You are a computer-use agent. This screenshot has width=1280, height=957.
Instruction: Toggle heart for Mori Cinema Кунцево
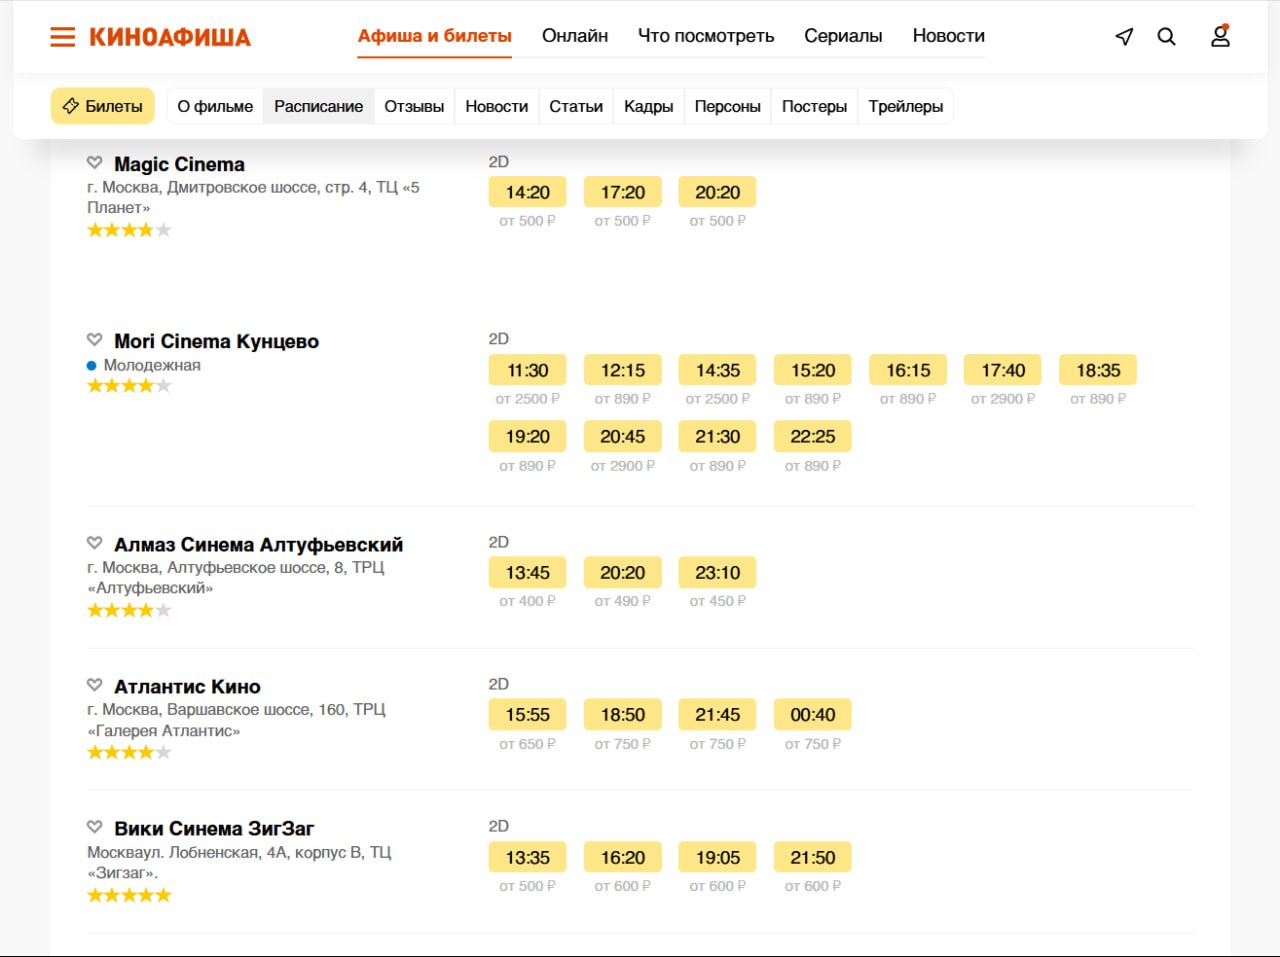click(95, 340)
